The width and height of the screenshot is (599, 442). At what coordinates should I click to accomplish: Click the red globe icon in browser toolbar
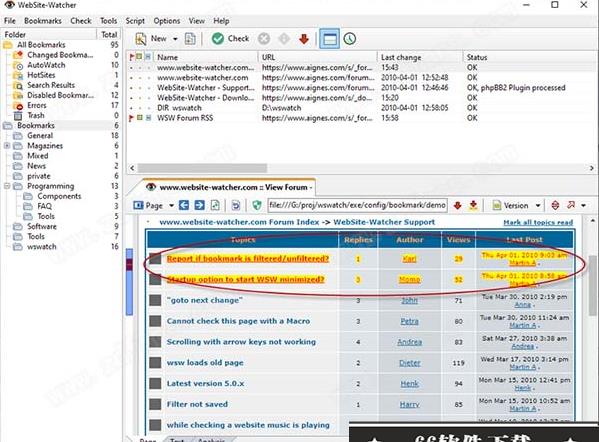[555, 206]
